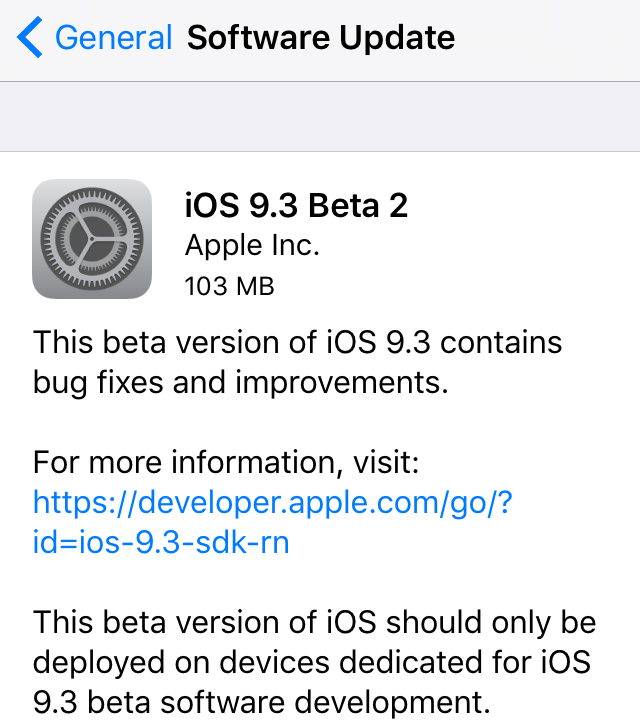Tap the gray band below navigation bar
640x724 pixels.
(x=320, y=116)
